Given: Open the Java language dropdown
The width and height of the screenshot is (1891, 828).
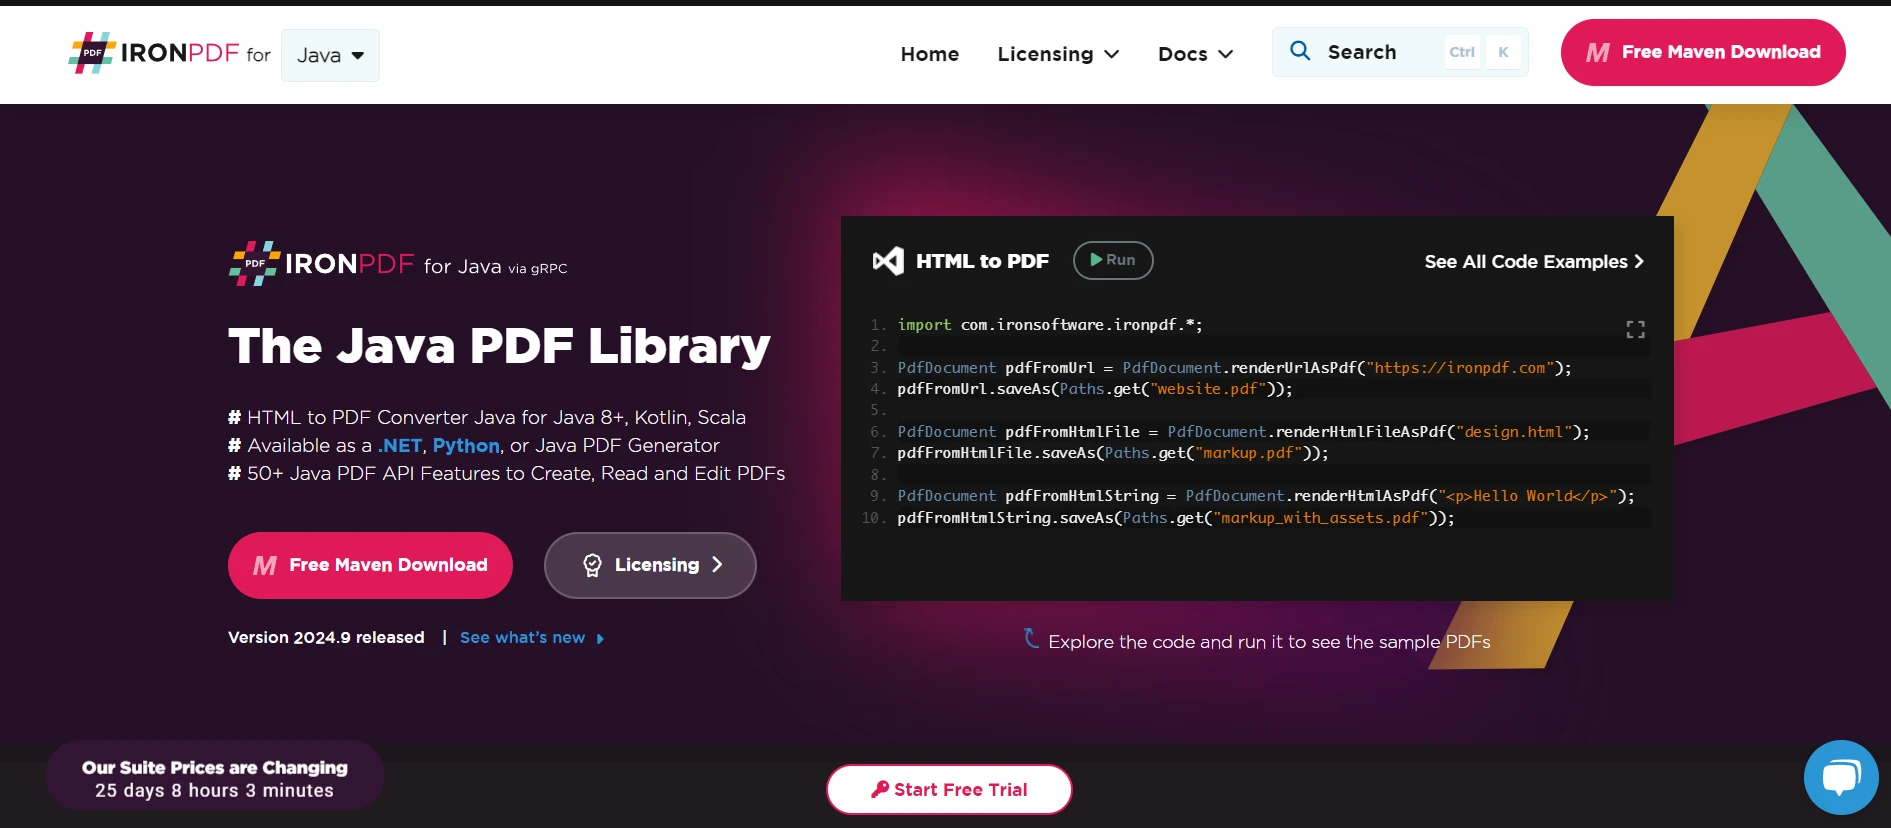Looking at the screenshot, I should 330,55.
